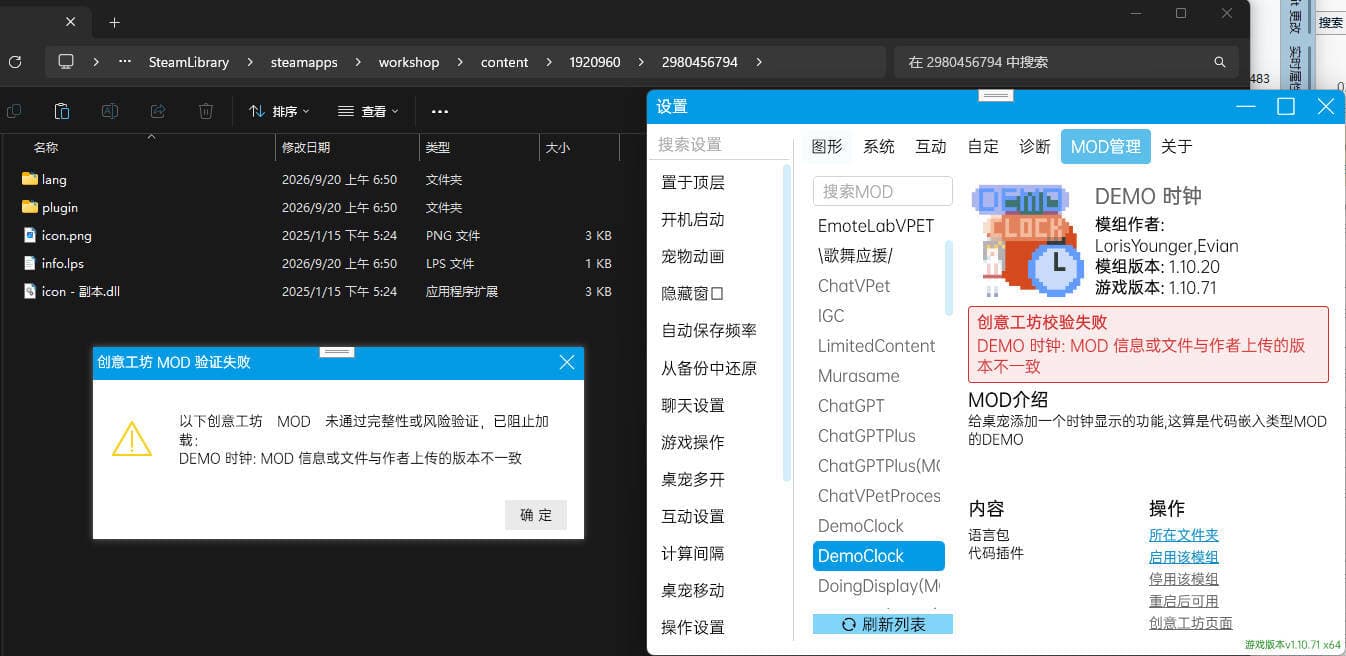
Task: Open 置于顶层 in settings sidebar
Action: (693, 182)
